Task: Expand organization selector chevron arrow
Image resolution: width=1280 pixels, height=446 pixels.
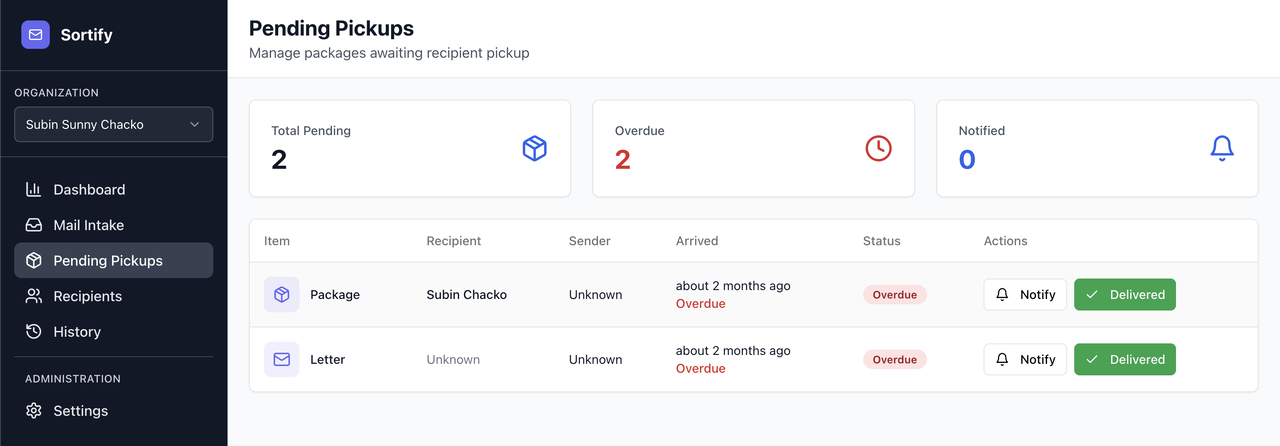Action: 194,125
